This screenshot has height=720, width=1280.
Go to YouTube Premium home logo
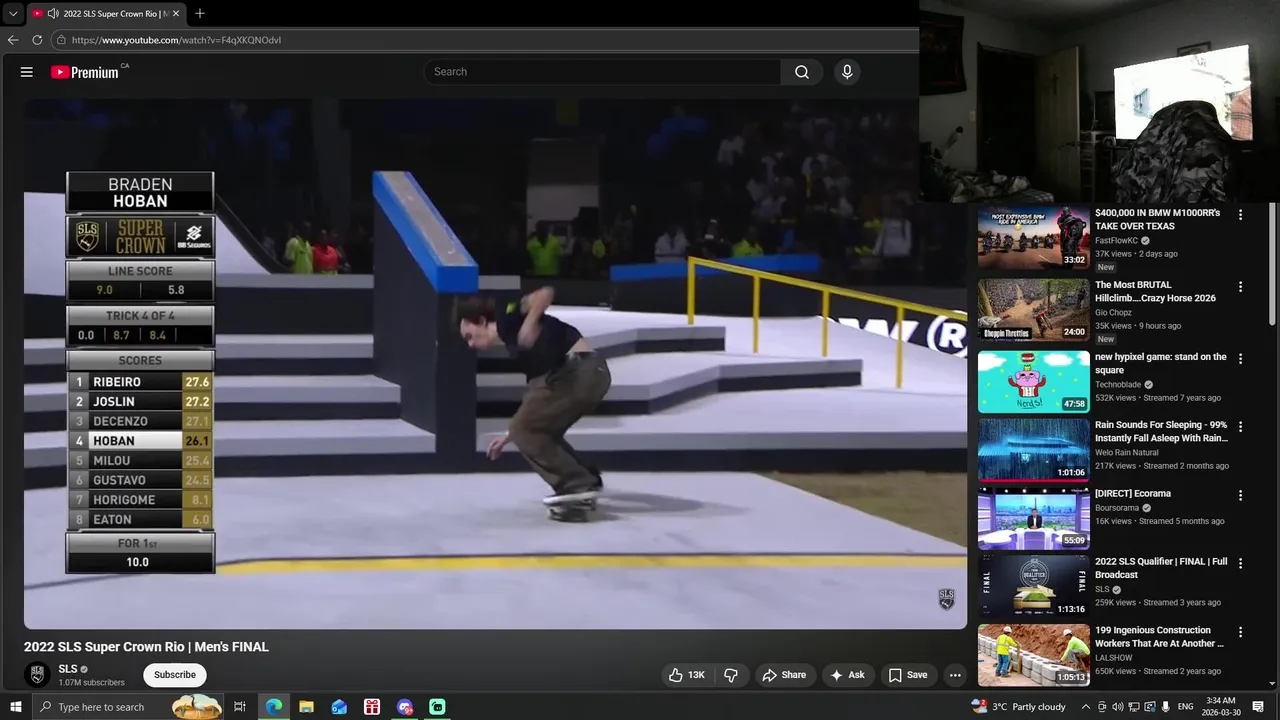[85, 72]
